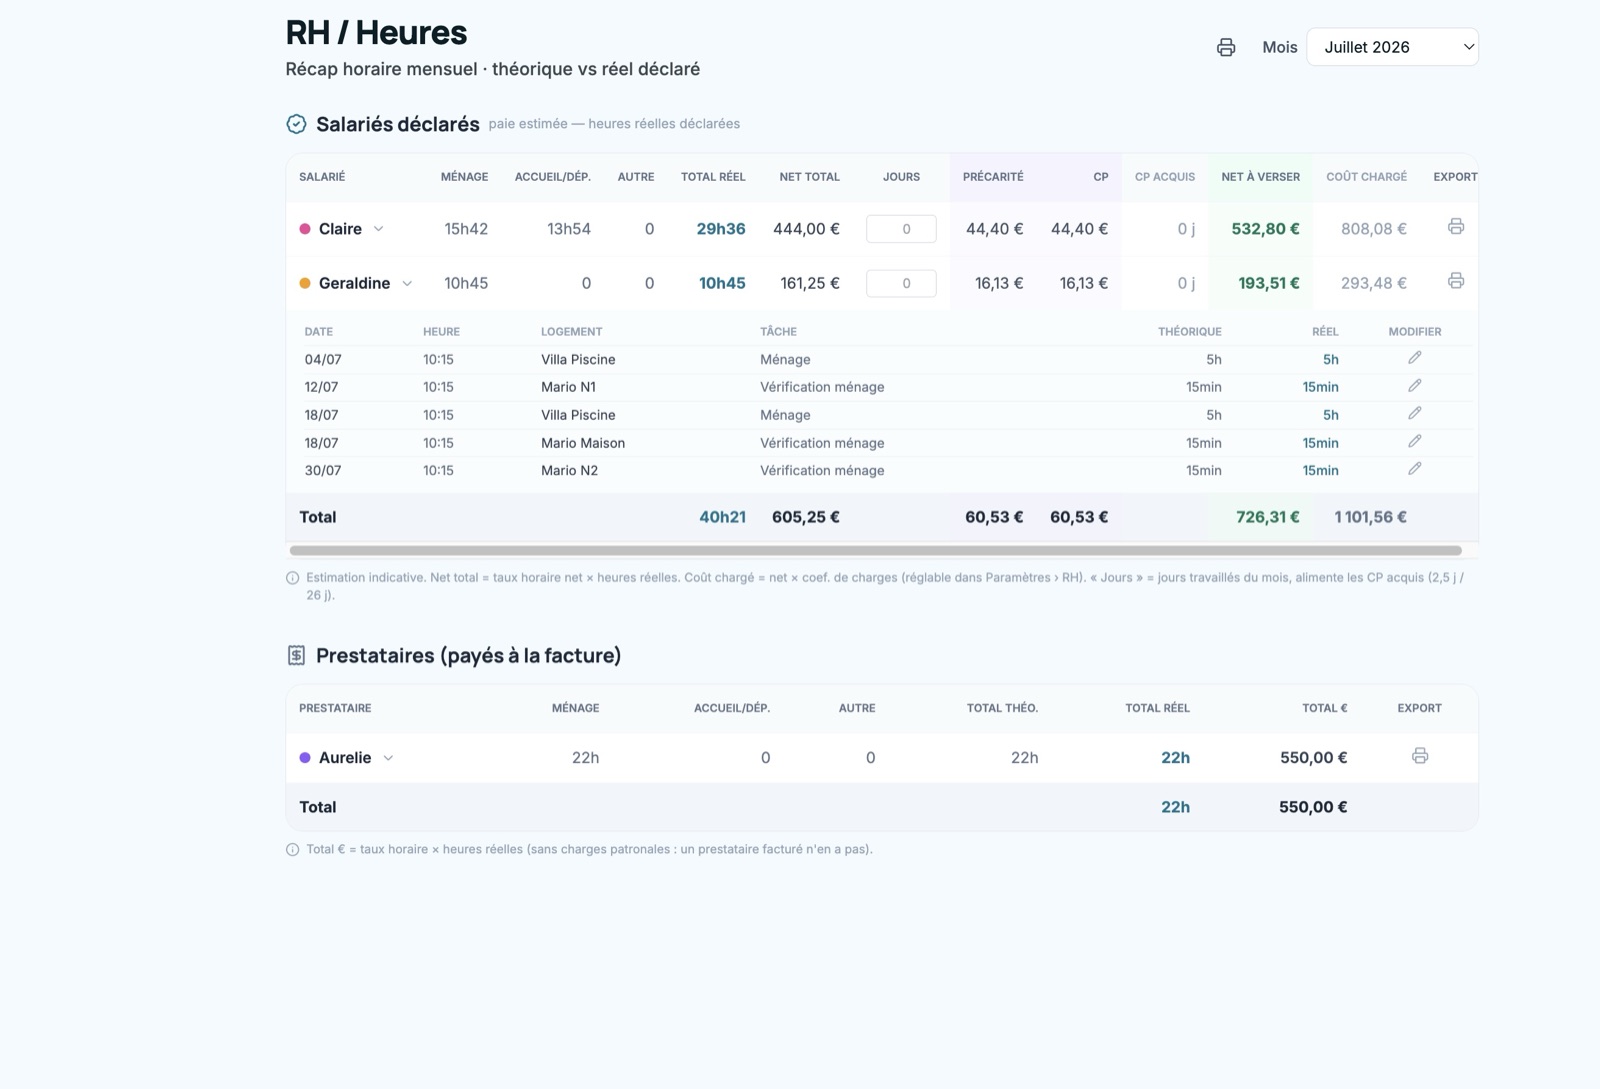
Task: Click the Mario Maison logement cell
Action: coord(583,443)
